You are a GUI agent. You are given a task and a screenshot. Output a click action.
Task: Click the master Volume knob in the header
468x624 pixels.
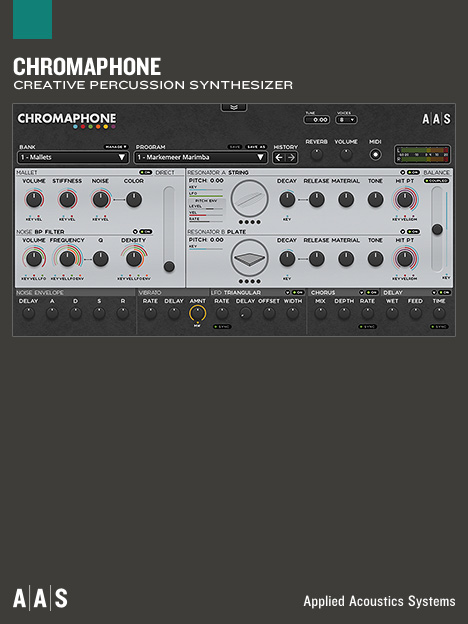point(346,155)
